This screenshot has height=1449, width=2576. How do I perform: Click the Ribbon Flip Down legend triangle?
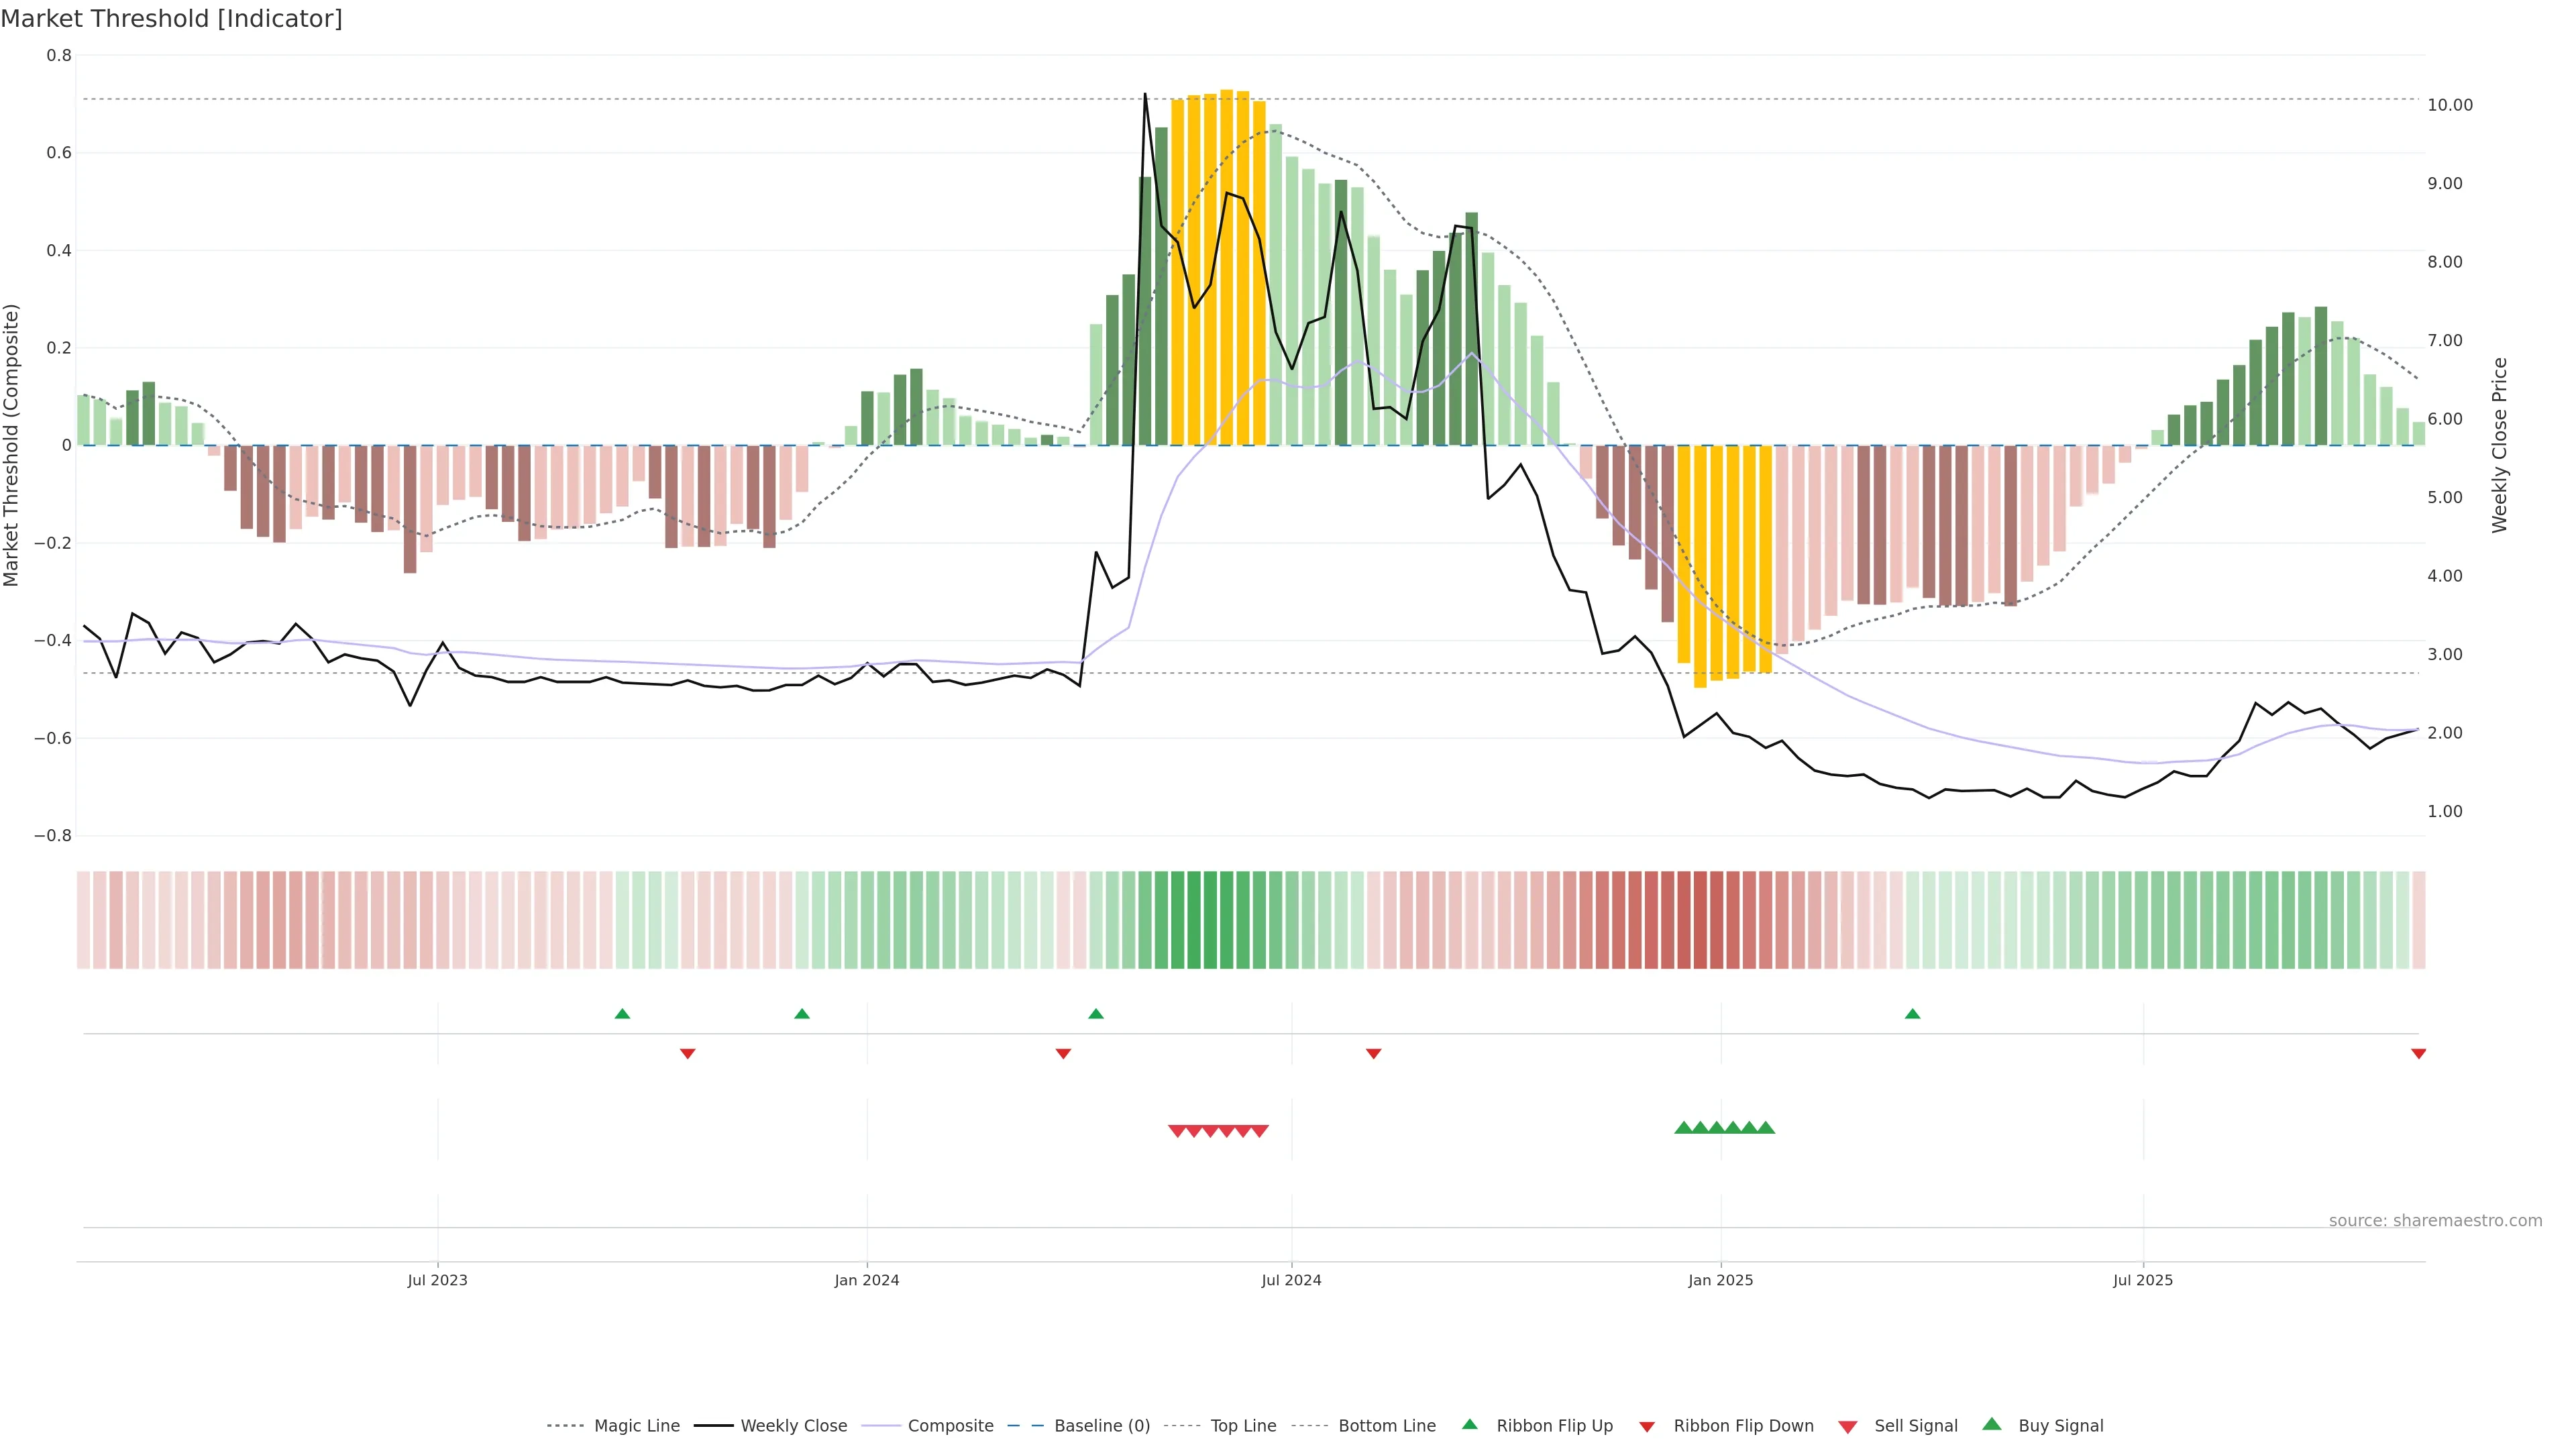coord(1647,1427)
